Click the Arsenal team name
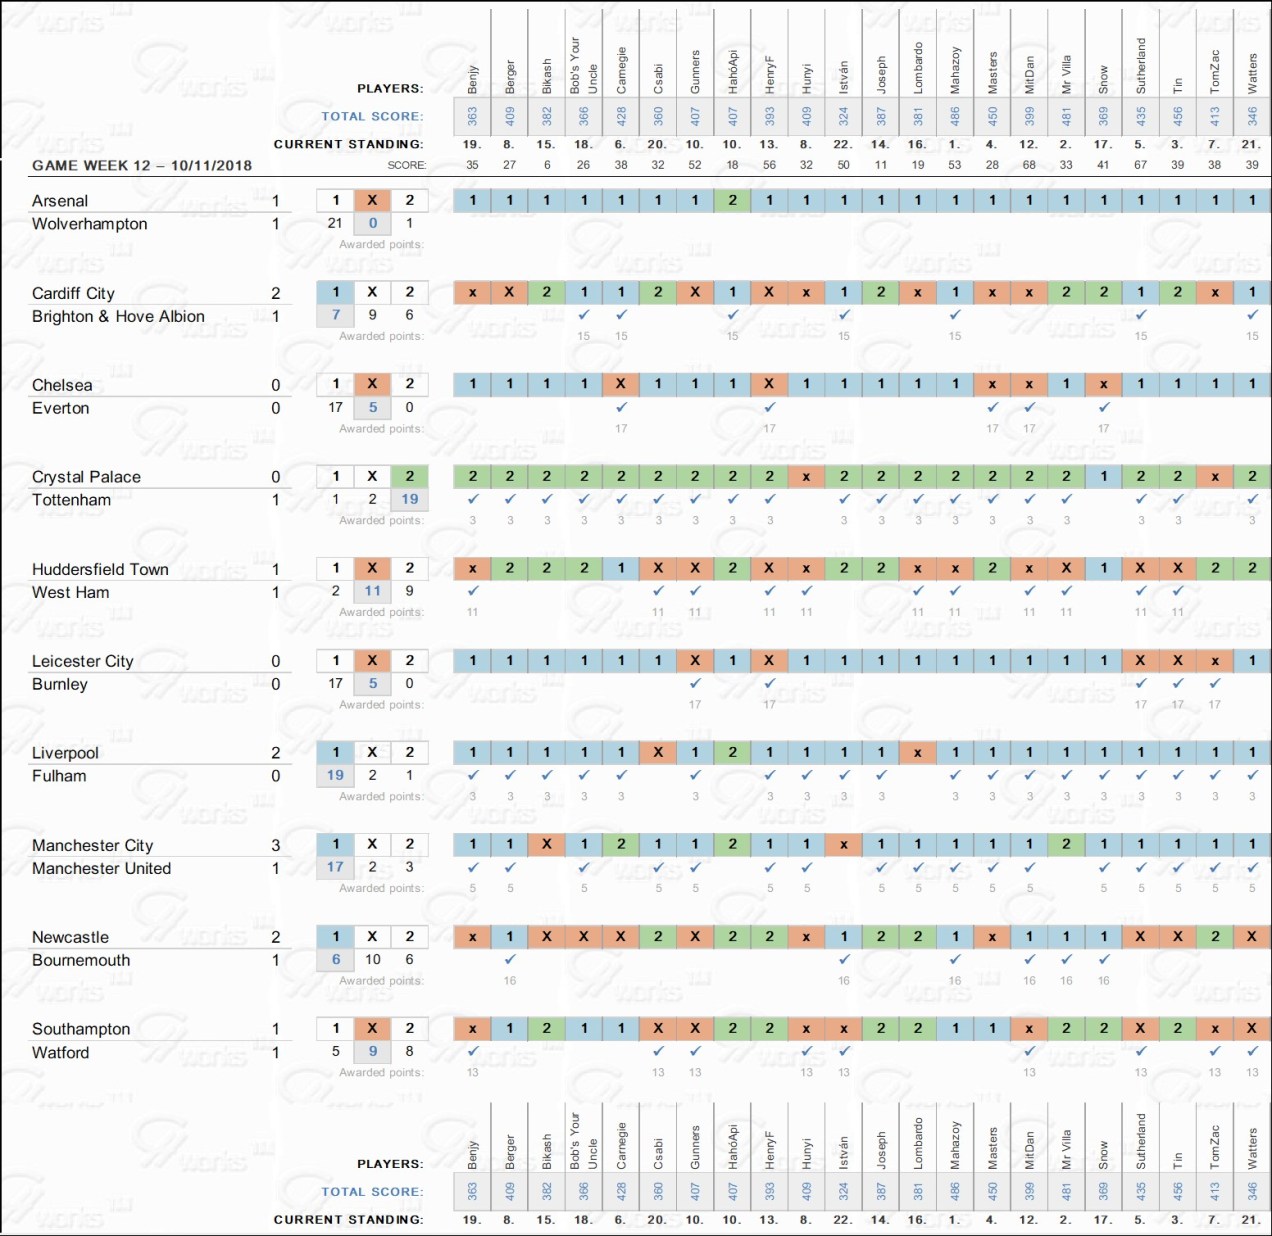 (x=60, y=201)
